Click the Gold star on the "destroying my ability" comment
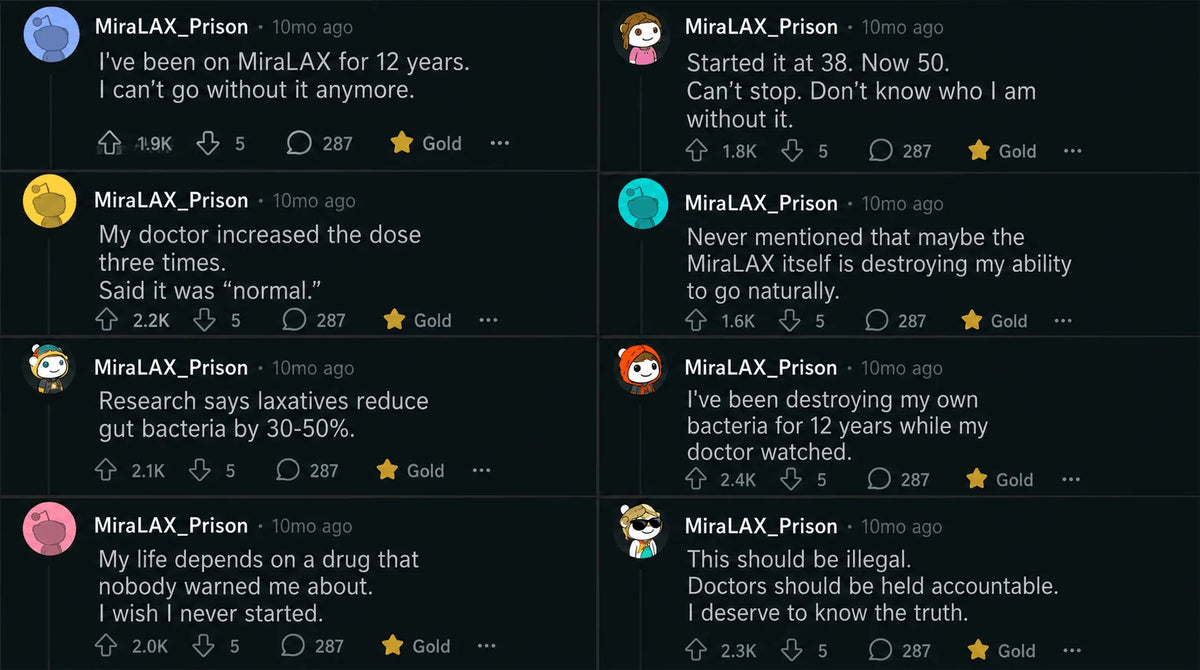This screenshot has height=670, width=1200. pos(971,321)
